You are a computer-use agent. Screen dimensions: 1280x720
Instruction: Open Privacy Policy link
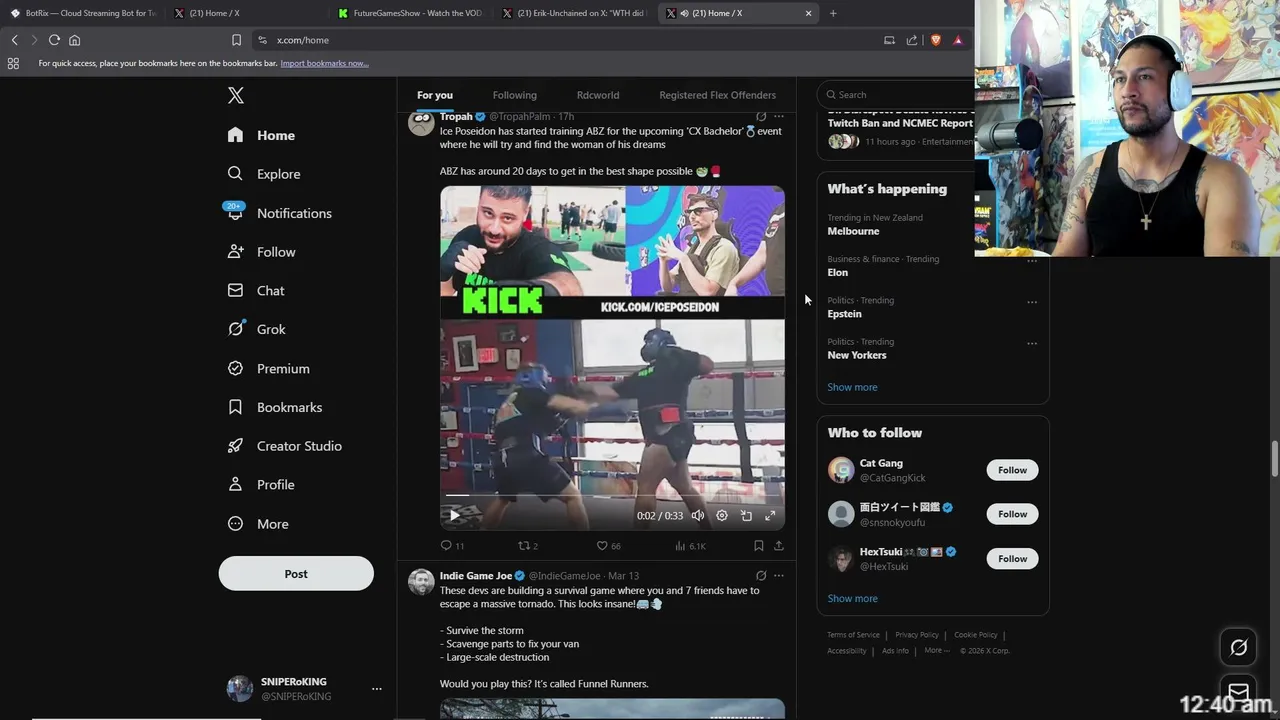tap(917, 635)
